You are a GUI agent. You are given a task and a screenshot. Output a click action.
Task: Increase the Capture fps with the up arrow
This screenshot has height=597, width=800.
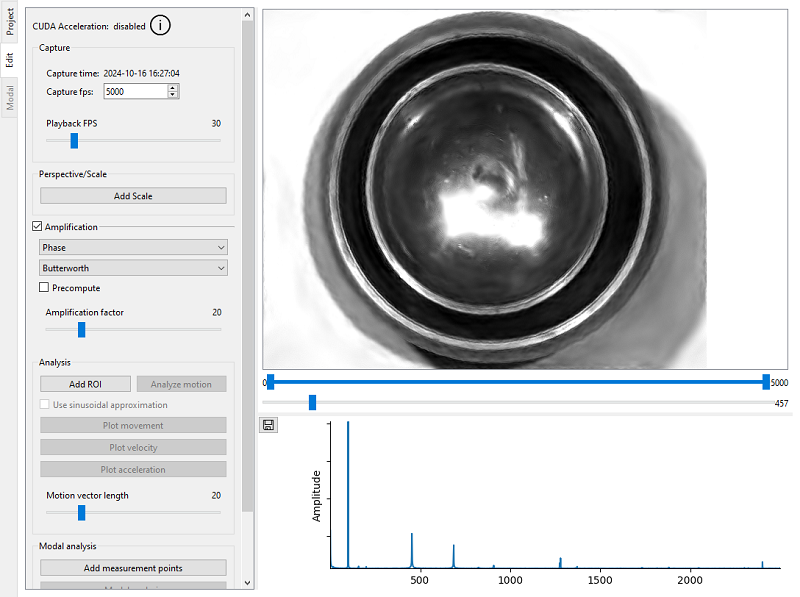[173, 88]
